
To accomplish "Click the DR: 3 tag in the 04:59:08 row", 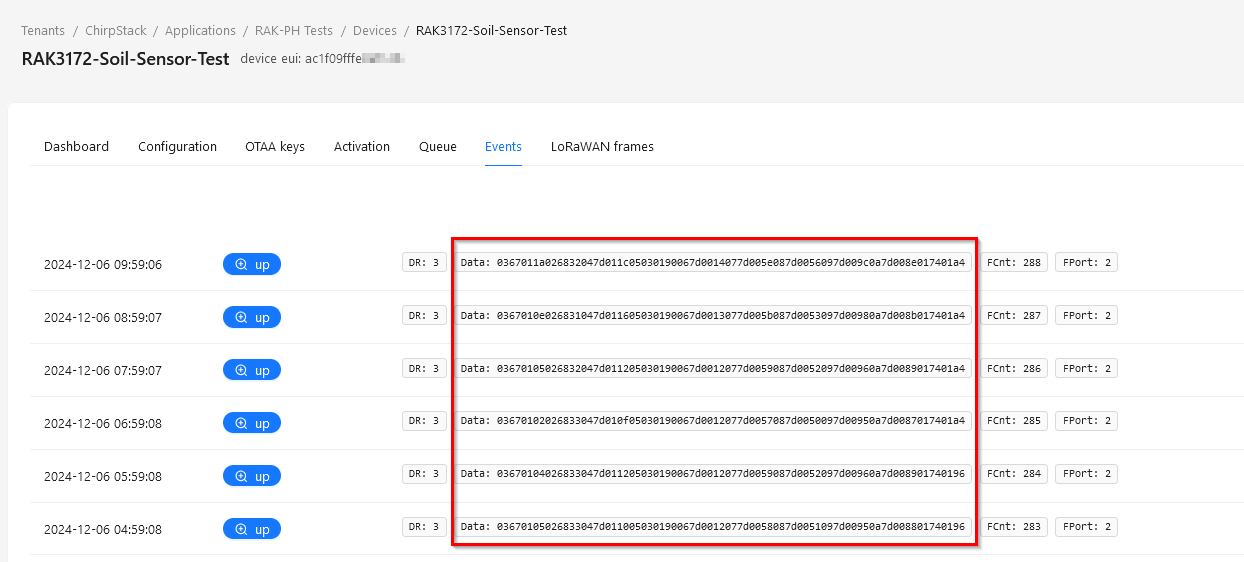I will click(424, 527).
